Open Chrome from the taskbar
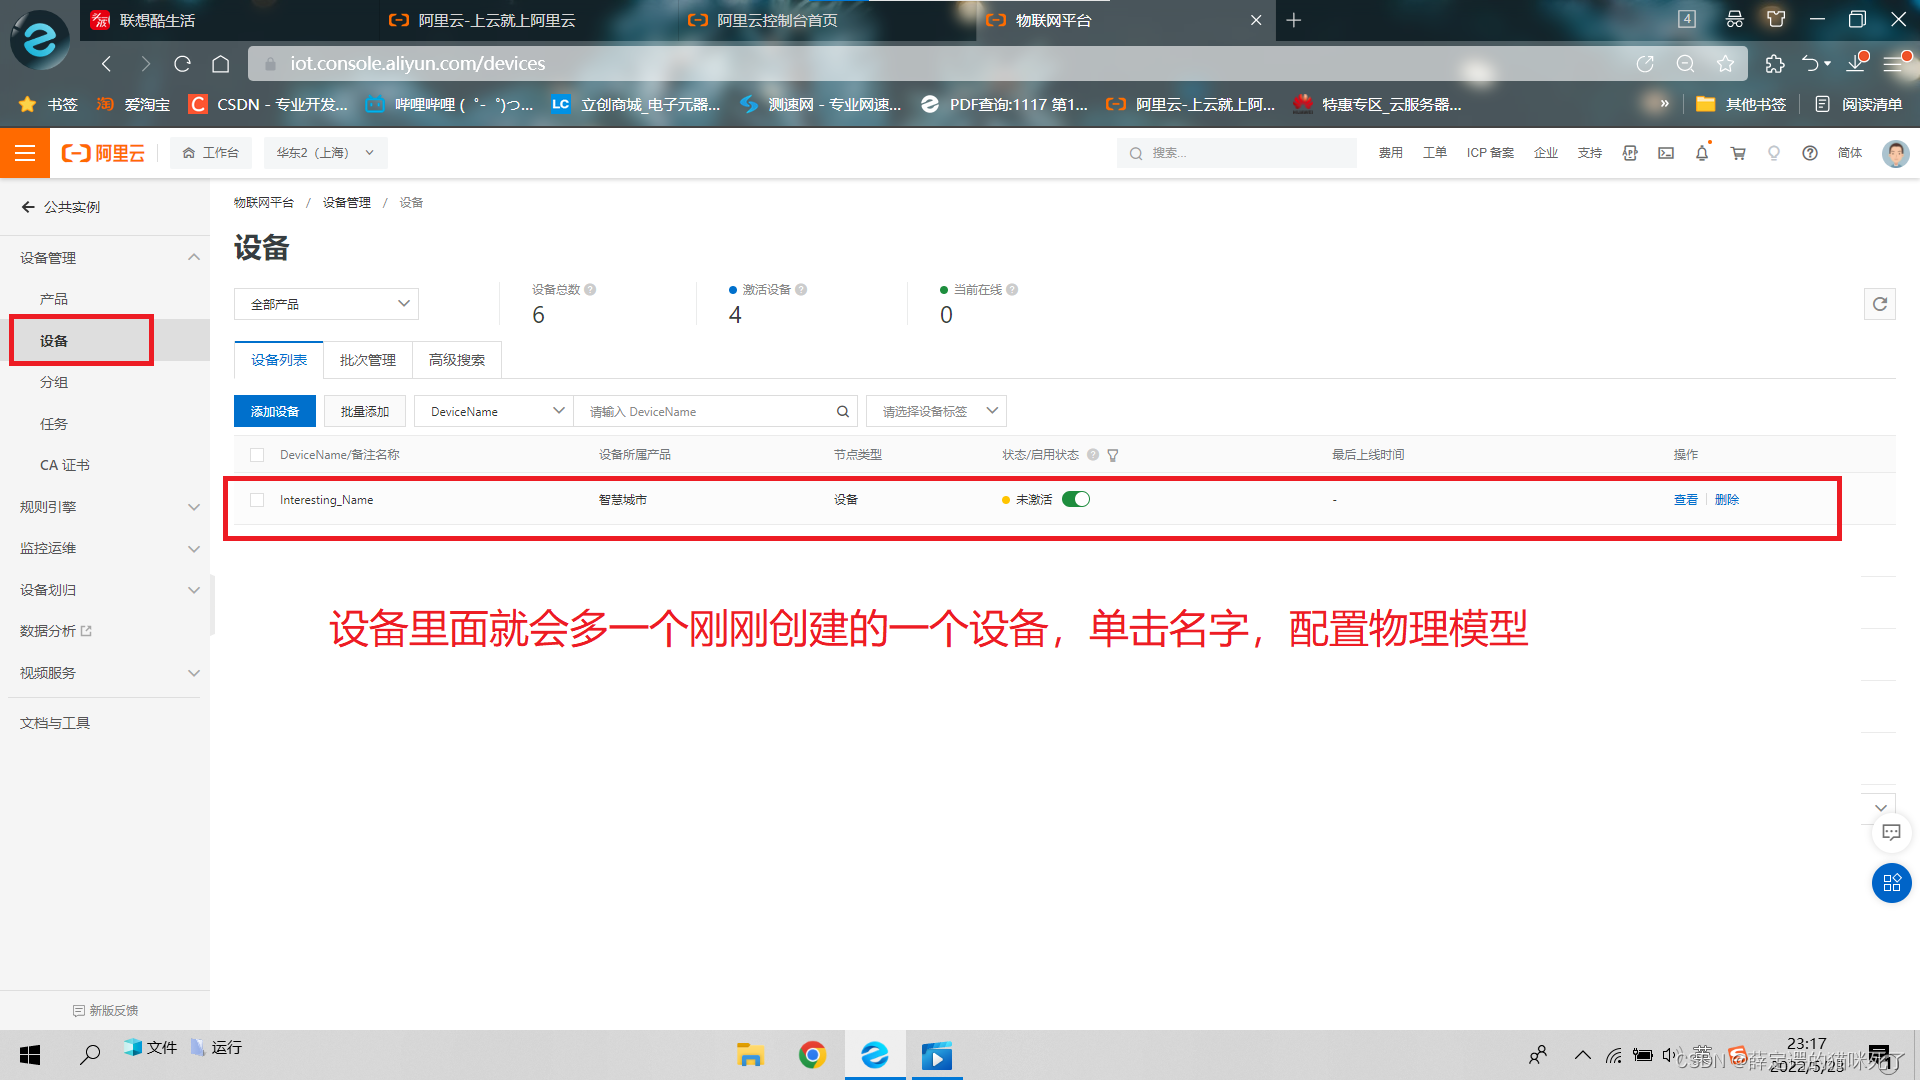 tap(812, 1055)
